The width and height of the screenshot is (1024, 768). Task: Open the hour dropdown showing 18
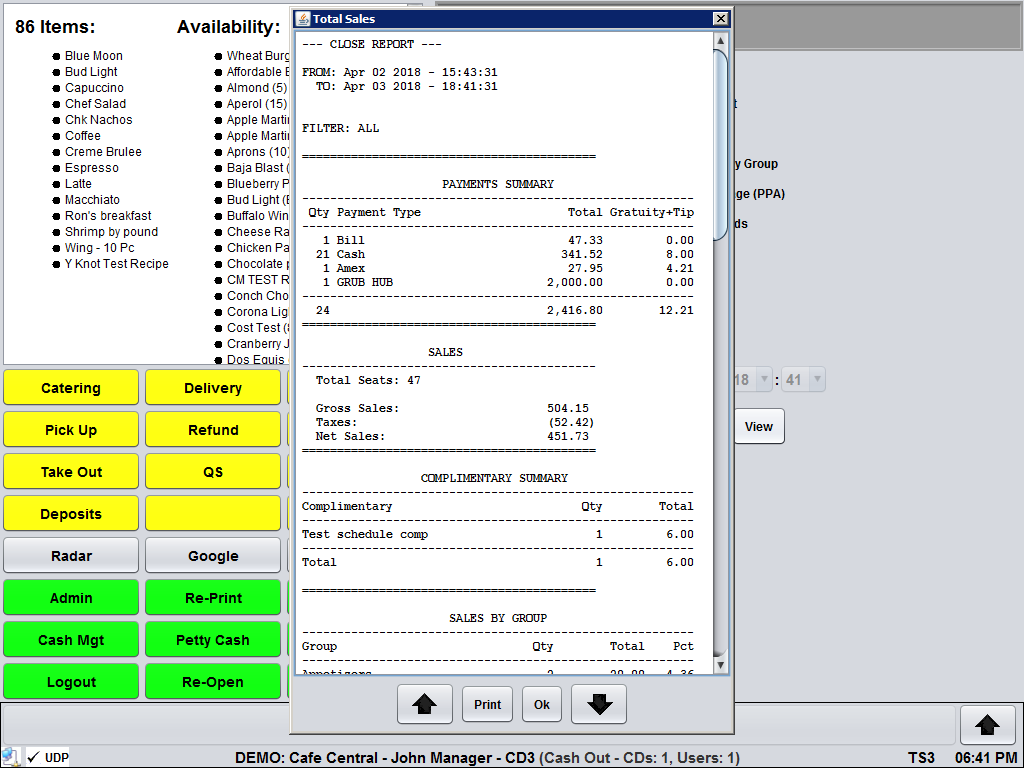(x=765, y=380)
